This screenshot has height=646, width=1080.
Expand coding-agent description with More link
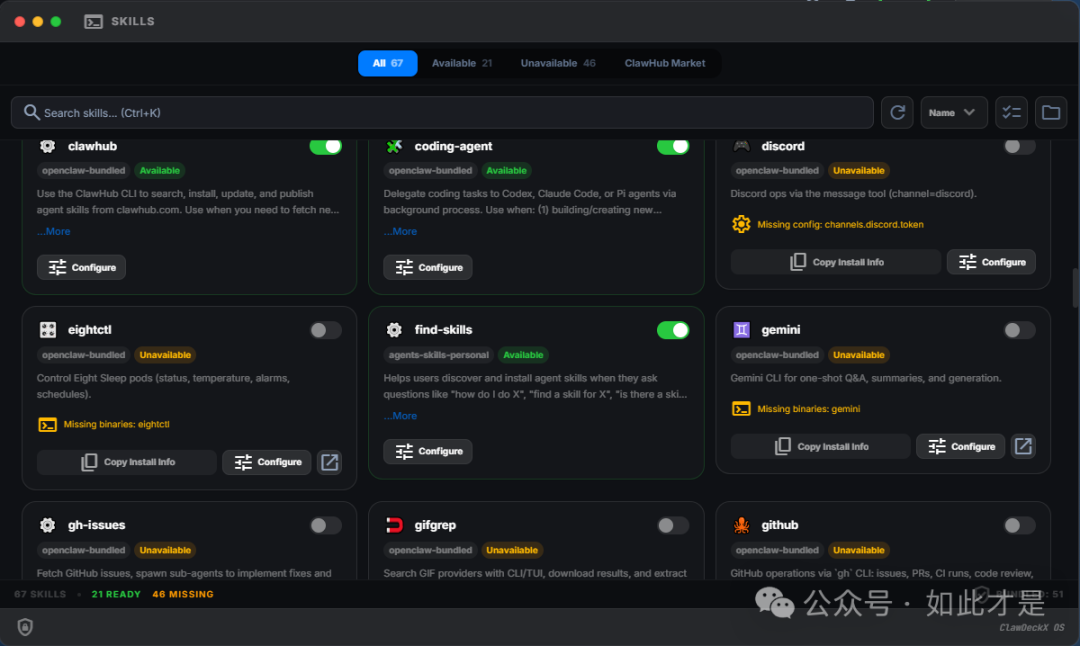400,231
